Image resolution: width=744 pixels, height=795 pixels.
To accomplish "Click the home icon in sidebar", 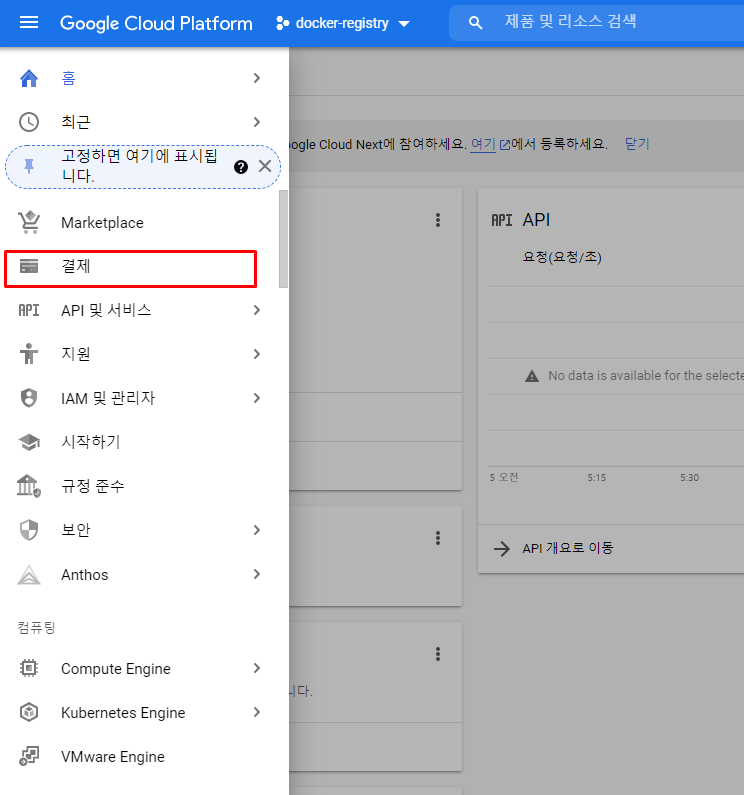I will pyautogui.click(x=29, y=78).
